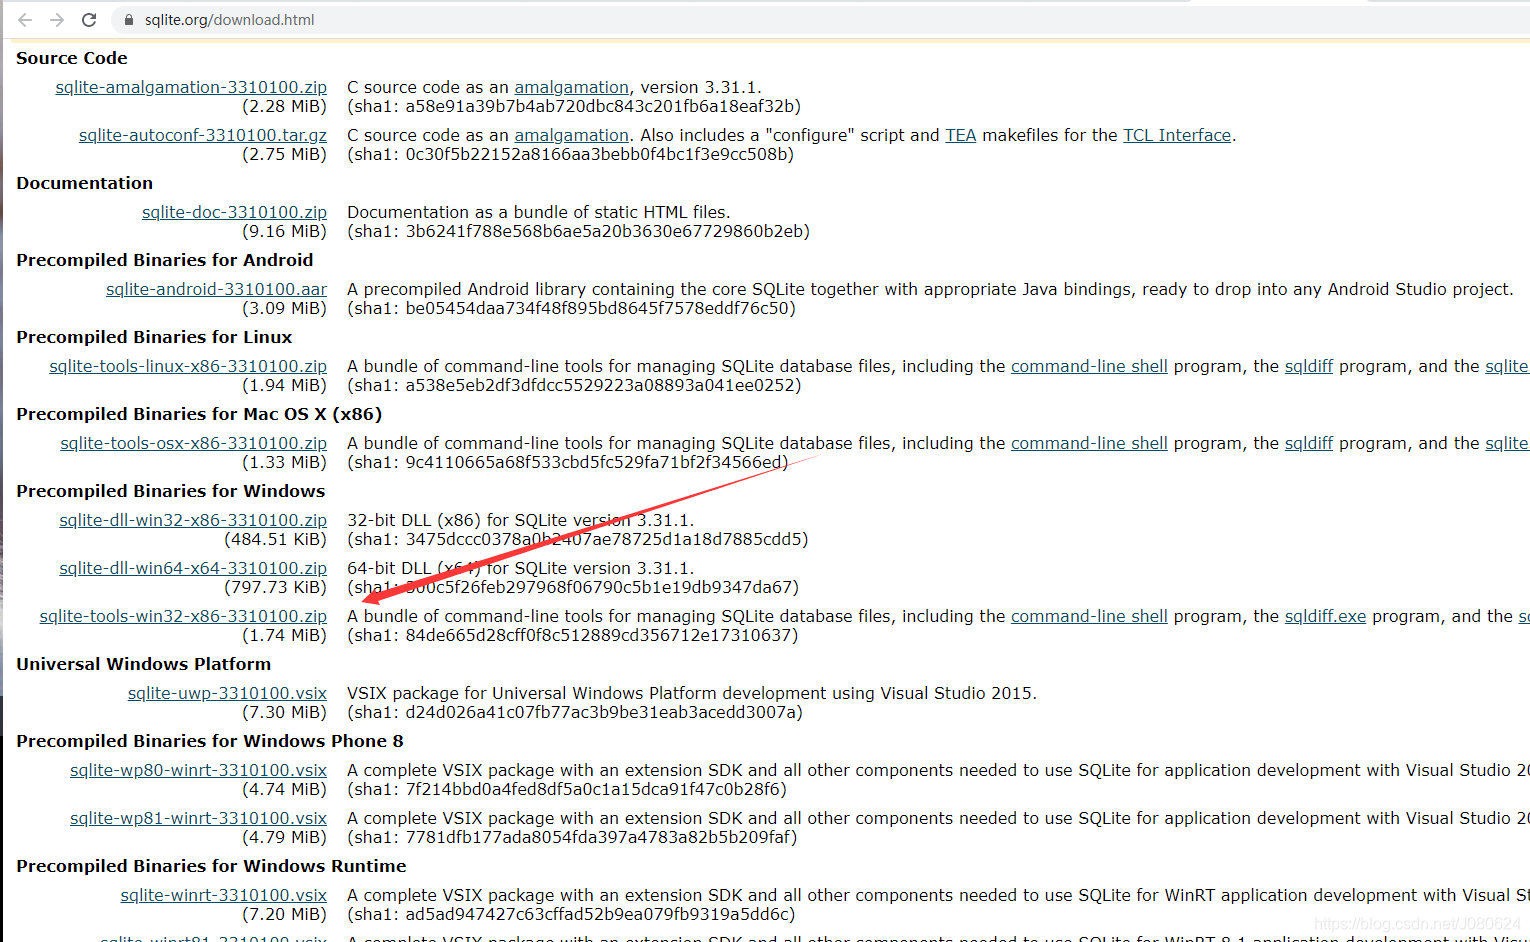Go back to the previous page
The height and width of the screenshot is (942, 1530).
(x=25, y=20)
